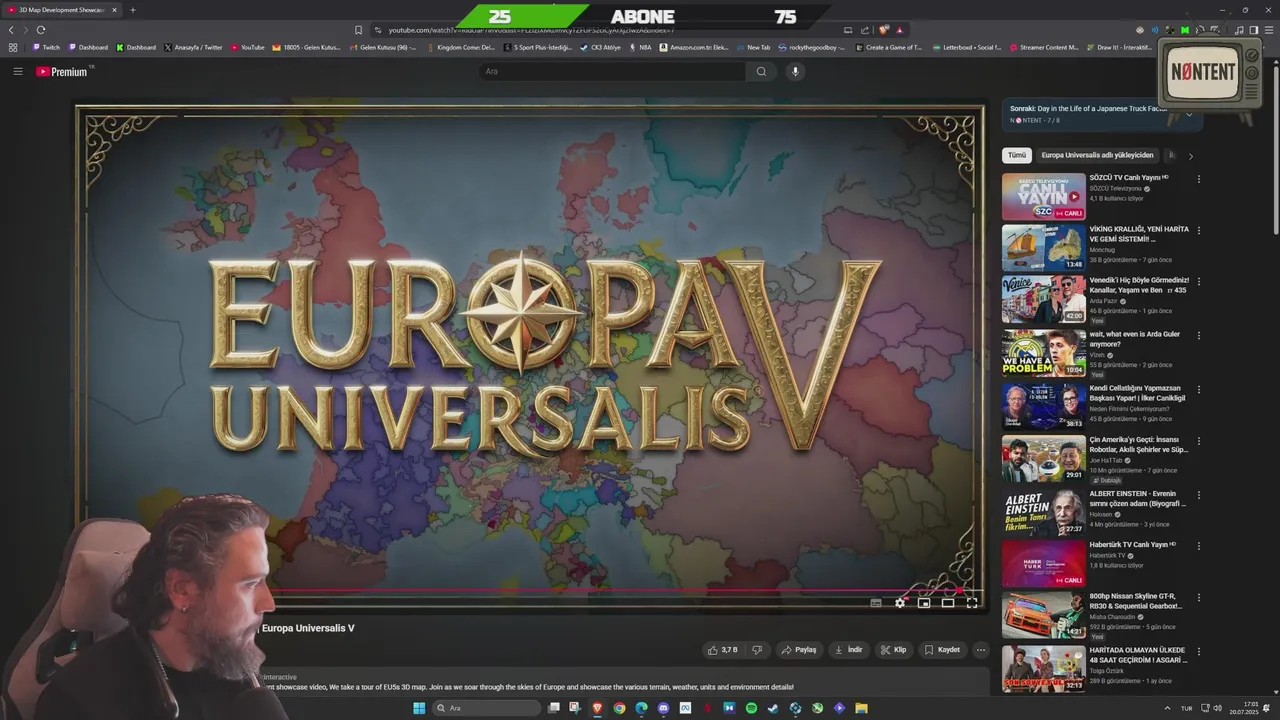Screen dimensions: 1280x720
Task: Open options for Kendi Cellatlığını Yapmazsan video
Action: click(x=1199, y=389)
